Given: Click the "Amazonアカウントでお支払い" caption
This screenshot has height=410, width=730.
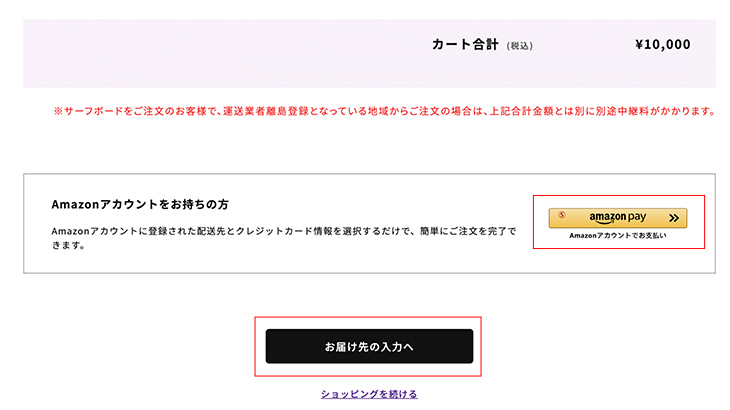Looking at the screenshot, I should click(x=617, y=237).
